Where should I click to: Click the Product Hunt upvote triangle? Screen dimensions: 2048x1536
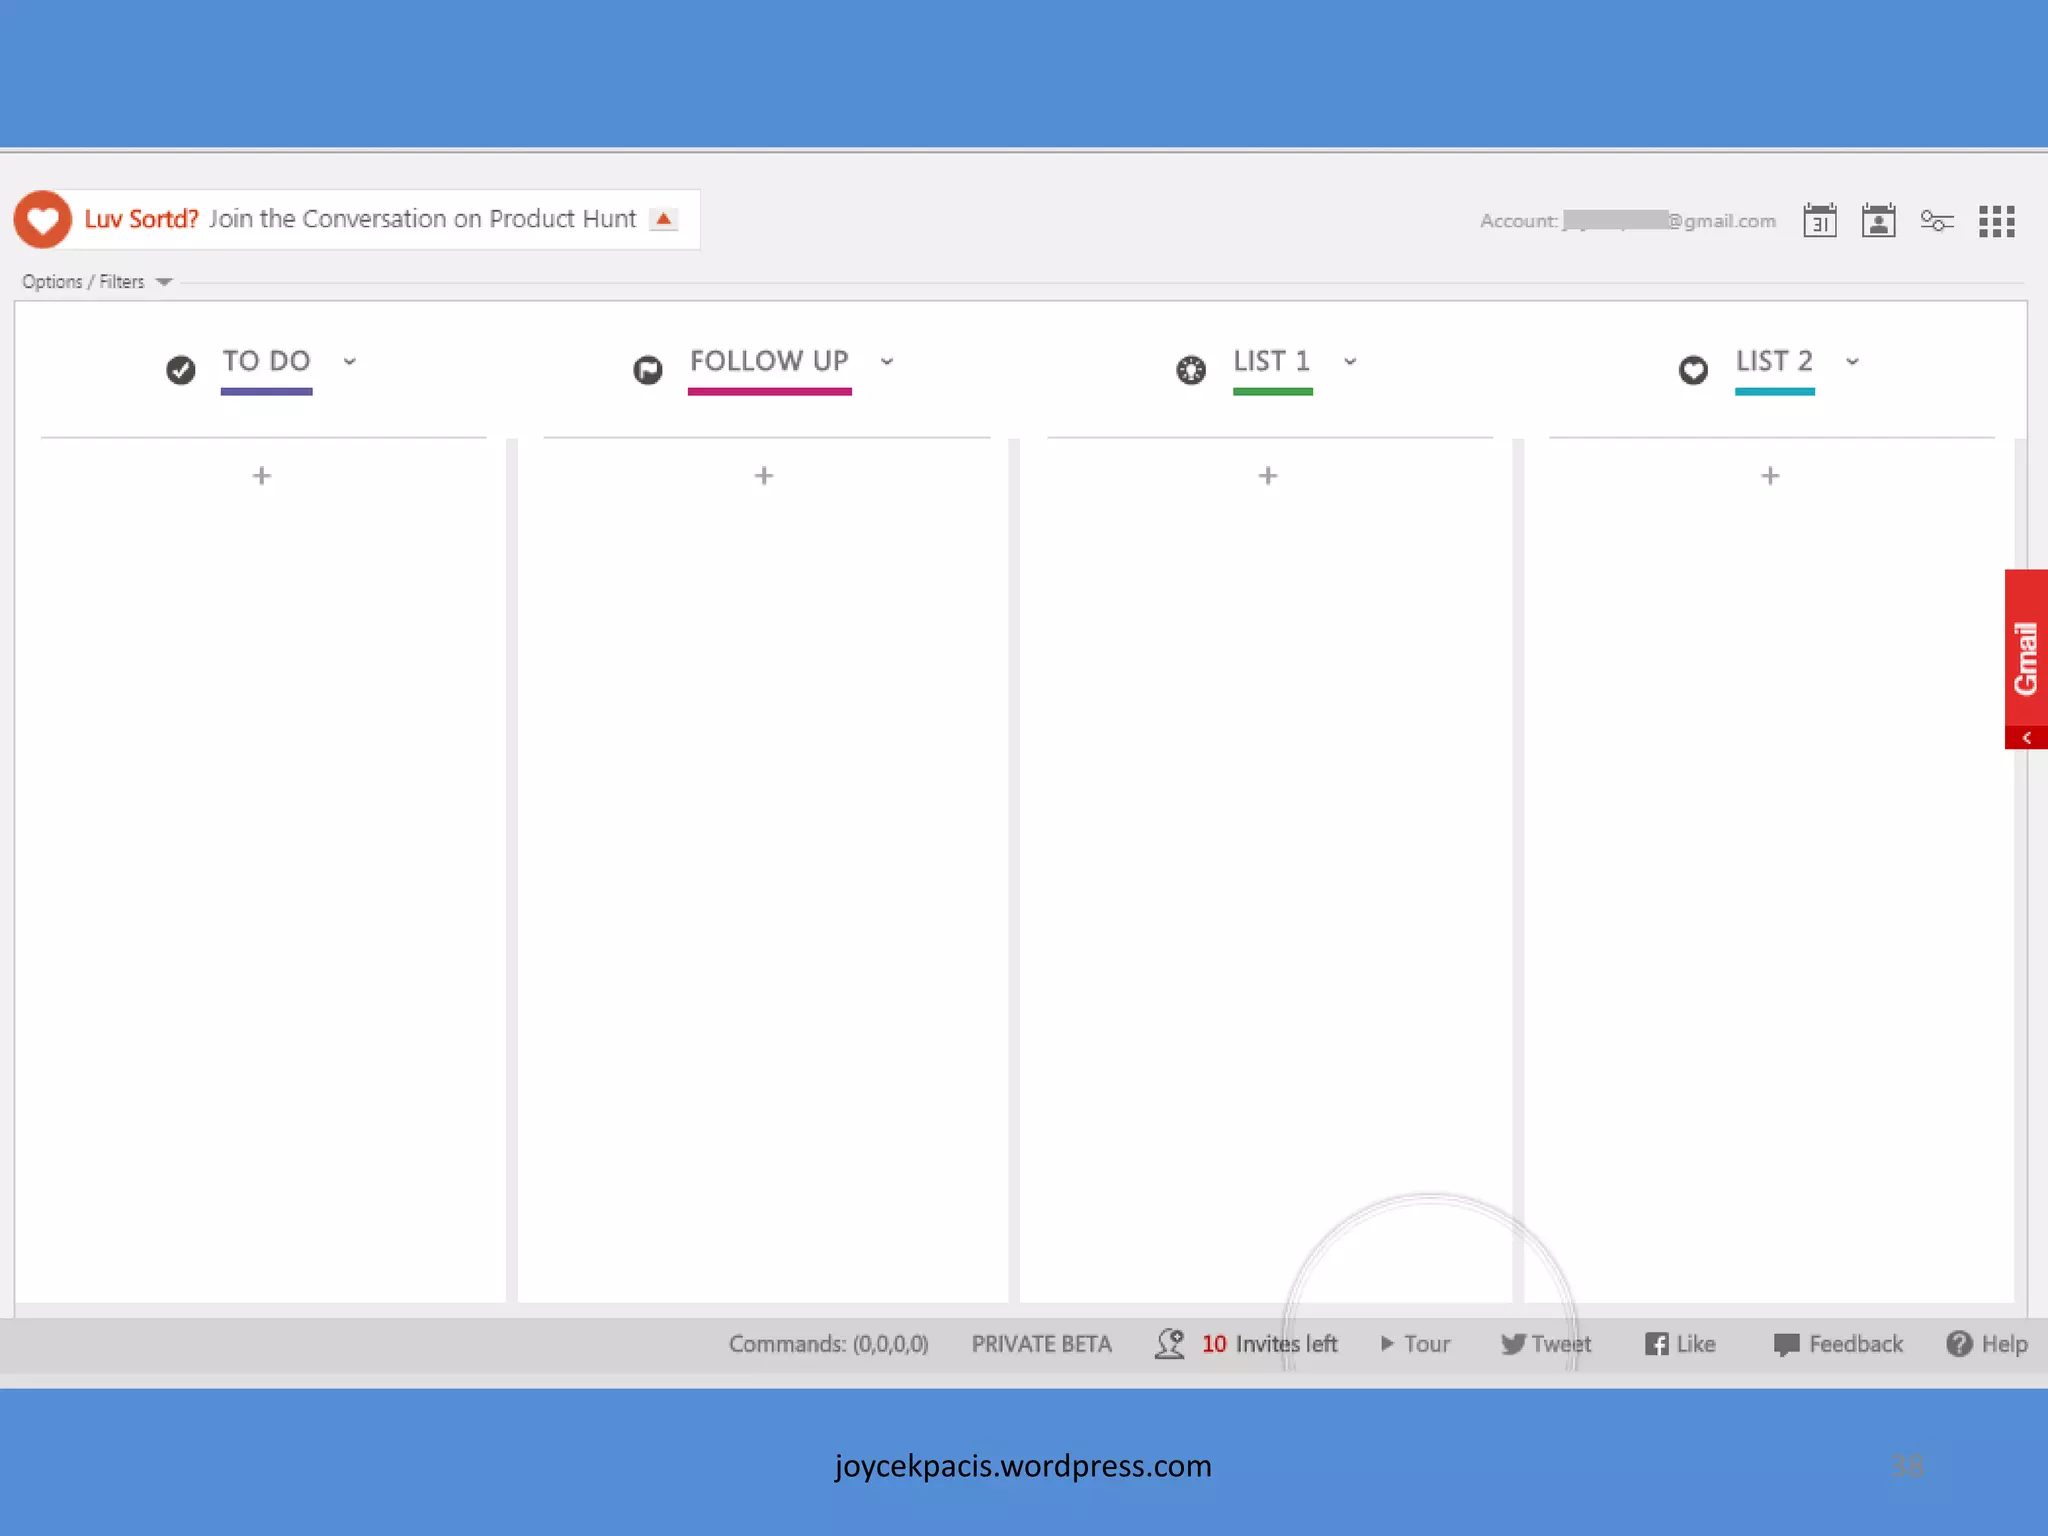pos(663,219)
